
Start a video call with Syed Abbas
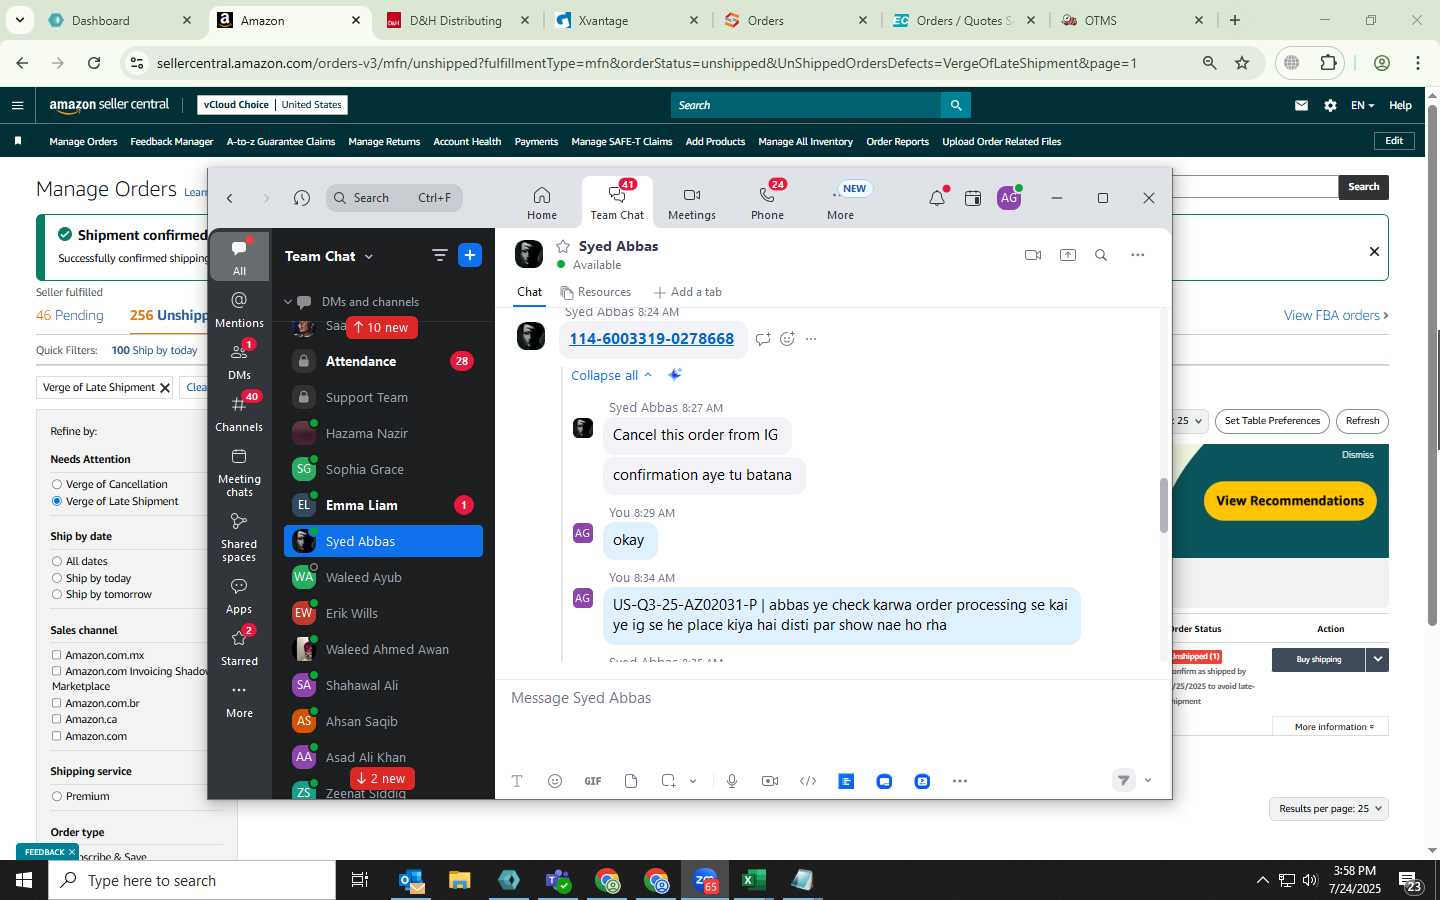pos(1033,255)
